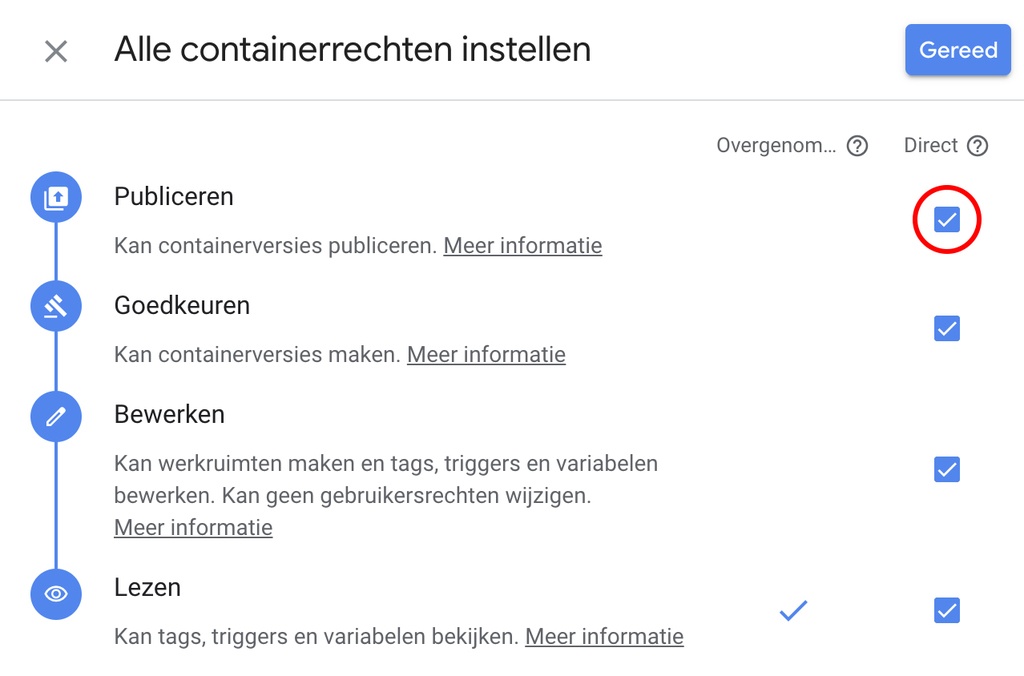Click the Lezen eye icon
The image size is (1024, 676).
[x=56, y=594]
